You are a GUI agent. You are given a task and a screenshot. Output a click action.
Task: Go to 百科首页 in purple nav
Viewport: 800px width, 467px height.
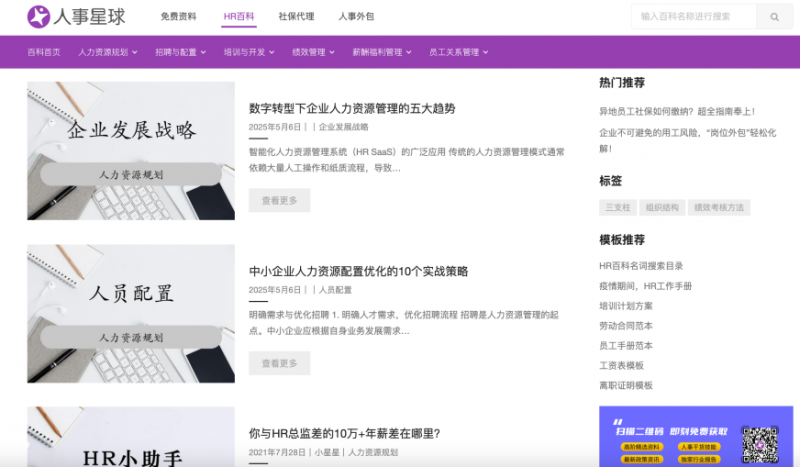tap(44, 52)
